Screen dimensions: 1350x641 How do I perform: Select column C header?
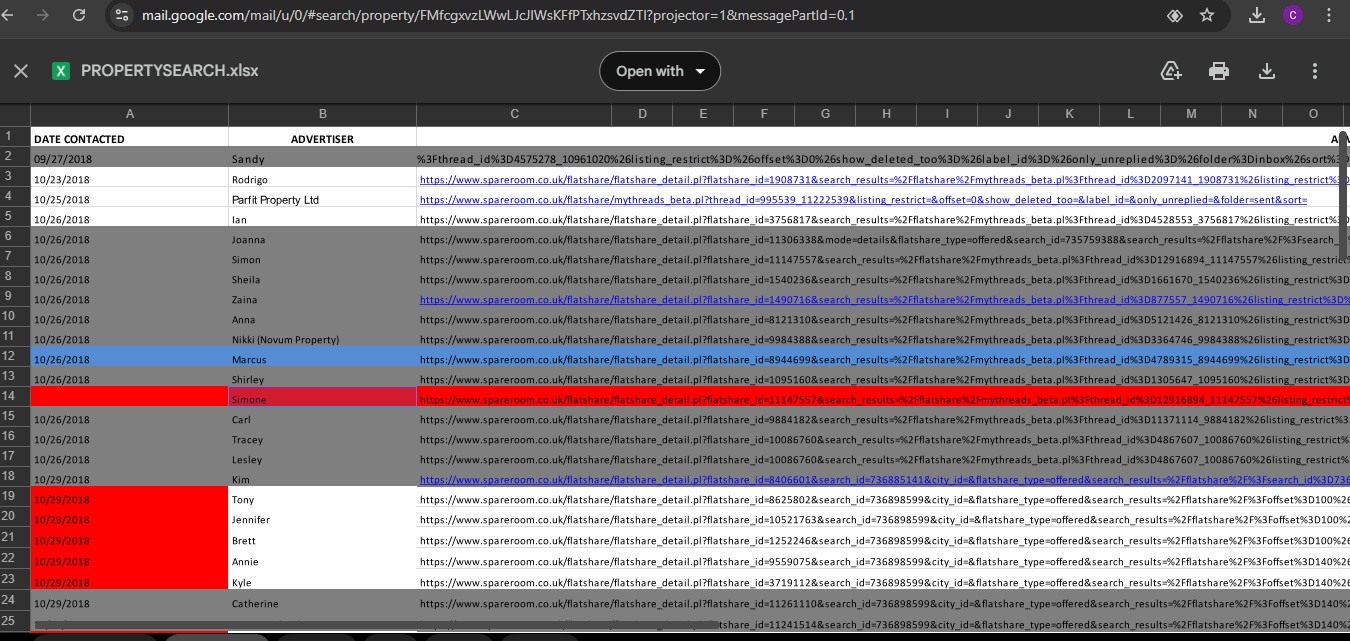[x=514, y=114]
